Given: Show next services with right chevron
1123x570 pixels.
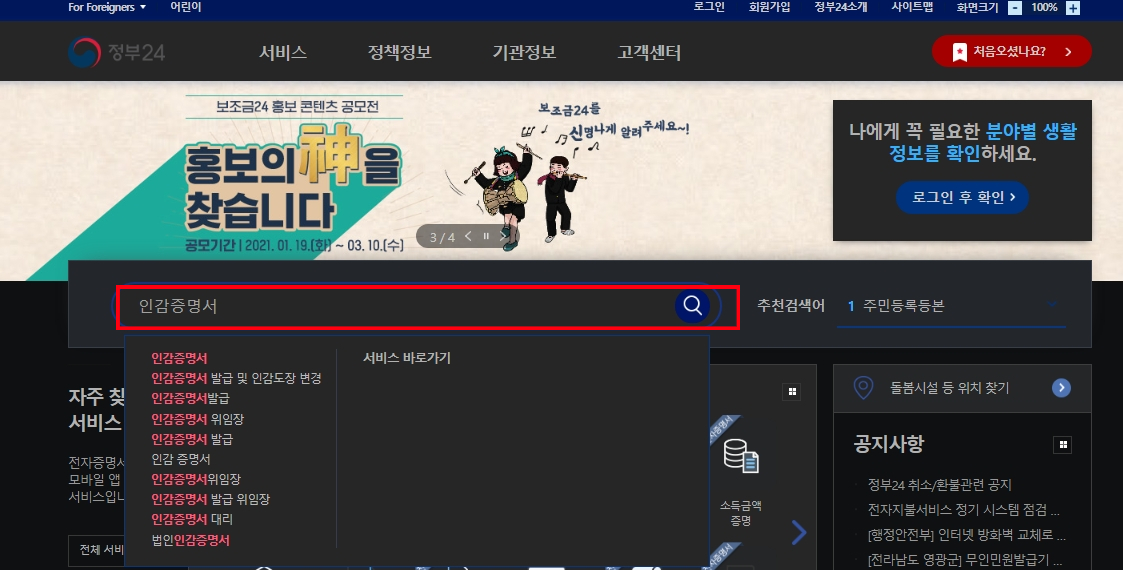Looking at the screenshot, I should [x=799, y=532].
